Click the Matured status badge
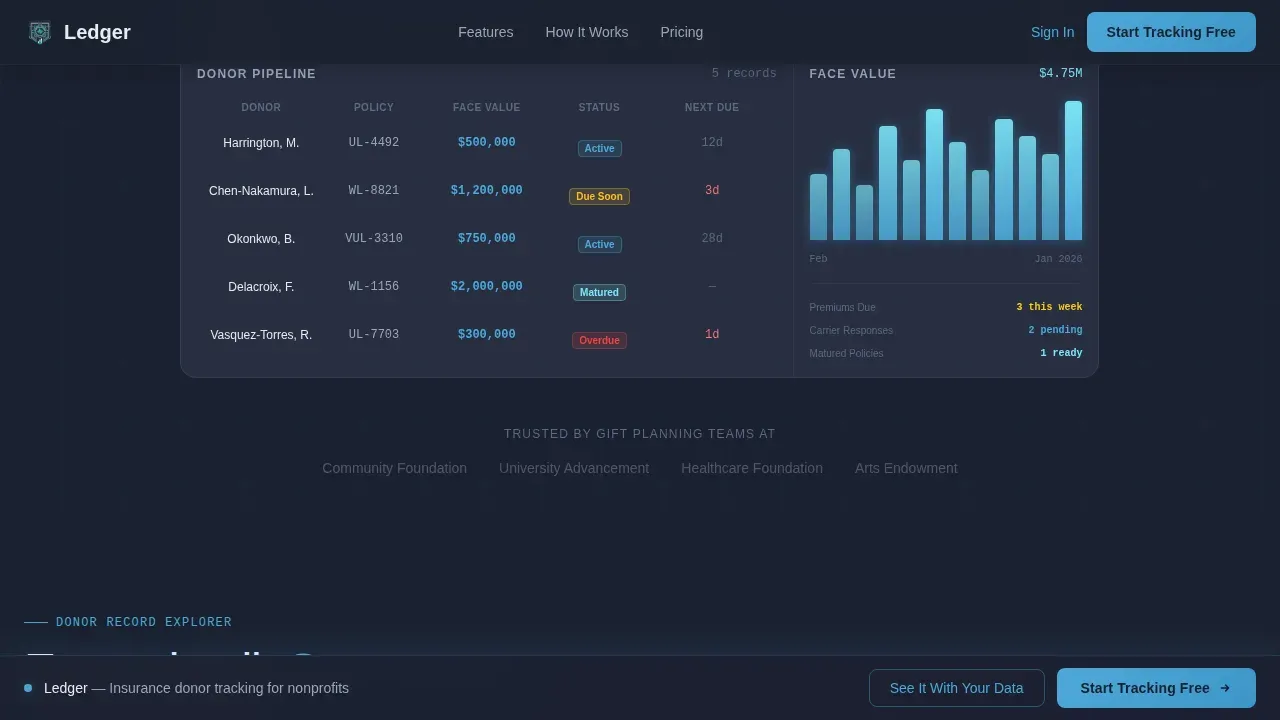This screenshot has width=1280, height=720. pyautogui.click(x=599, y=292)
